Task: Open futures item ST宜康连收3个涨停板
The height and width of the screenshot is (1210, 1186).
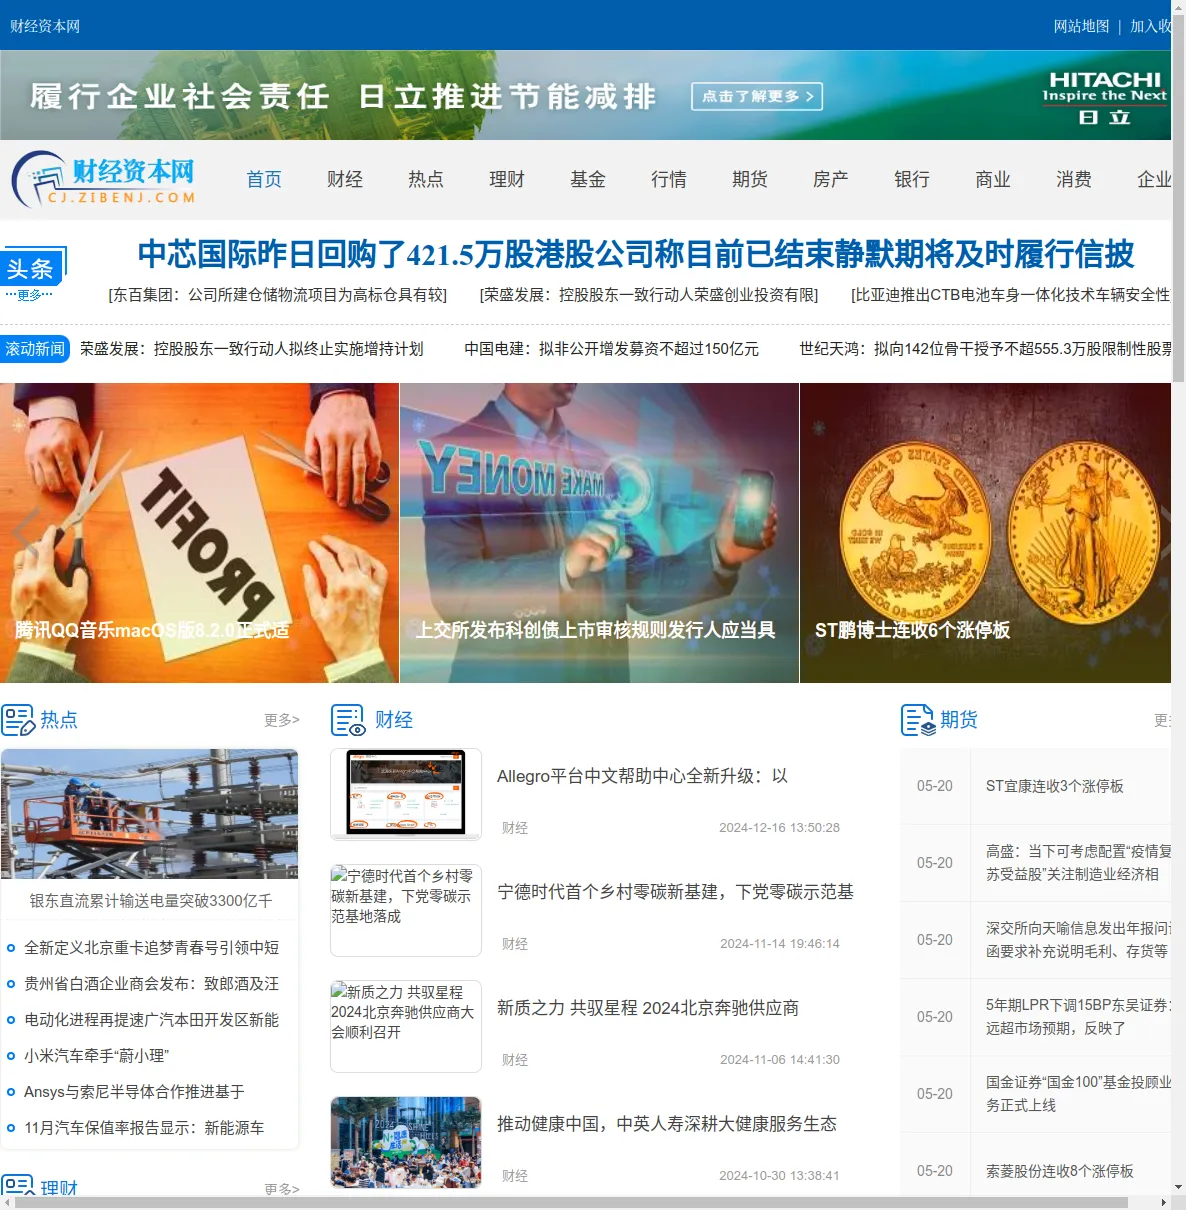Action: [x=1055, y=786]
